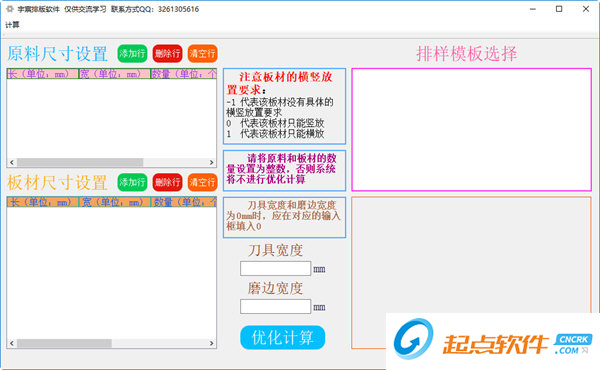Viewport: 600px width, 370px height.
Task: Select 数量 column header in 板材 table
Action: click(184, 202)
